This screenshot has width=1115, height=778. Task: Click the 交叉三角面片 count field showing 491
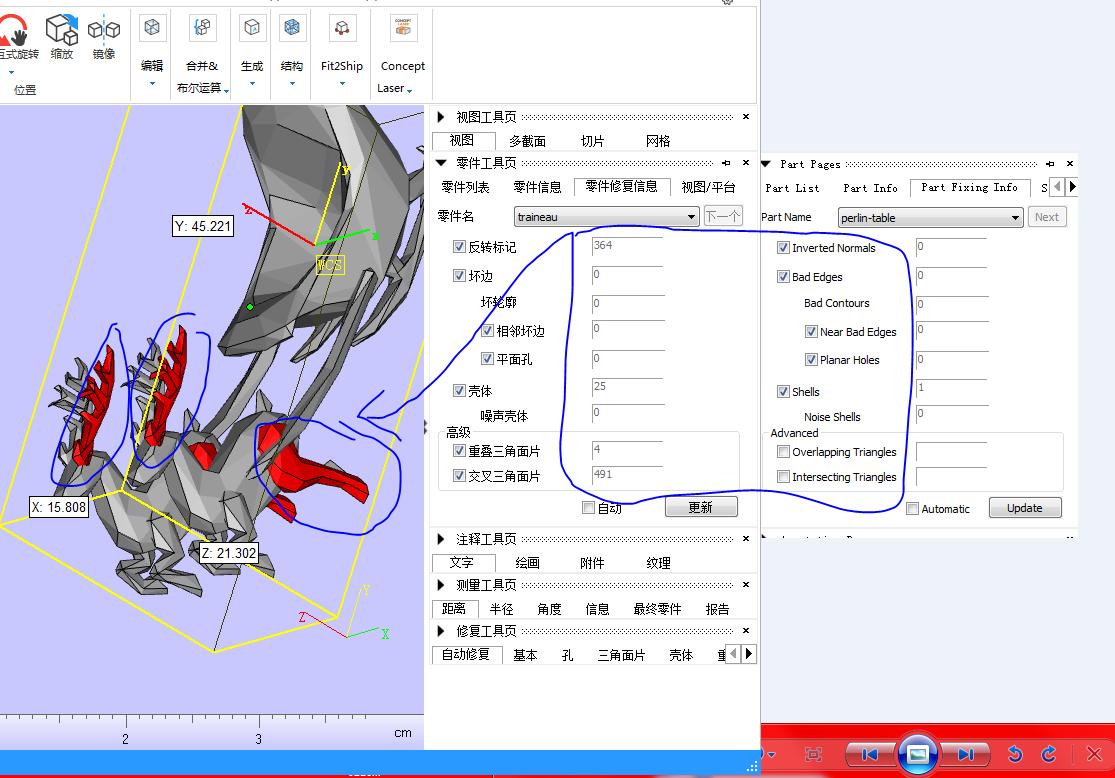tap(627, 474)
